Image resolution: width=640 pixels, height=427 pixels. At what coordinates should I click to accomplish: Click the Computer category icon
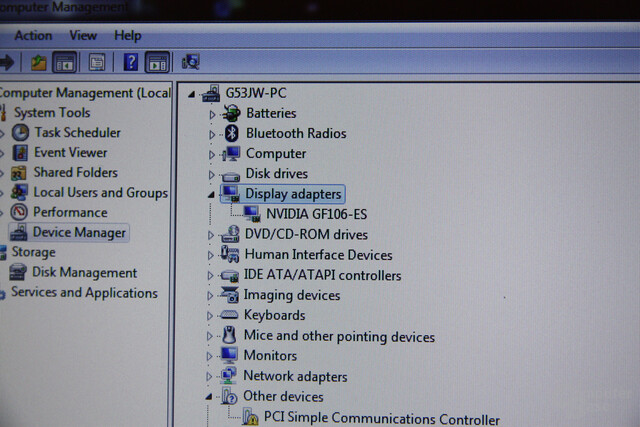click(x=231, y=153)
